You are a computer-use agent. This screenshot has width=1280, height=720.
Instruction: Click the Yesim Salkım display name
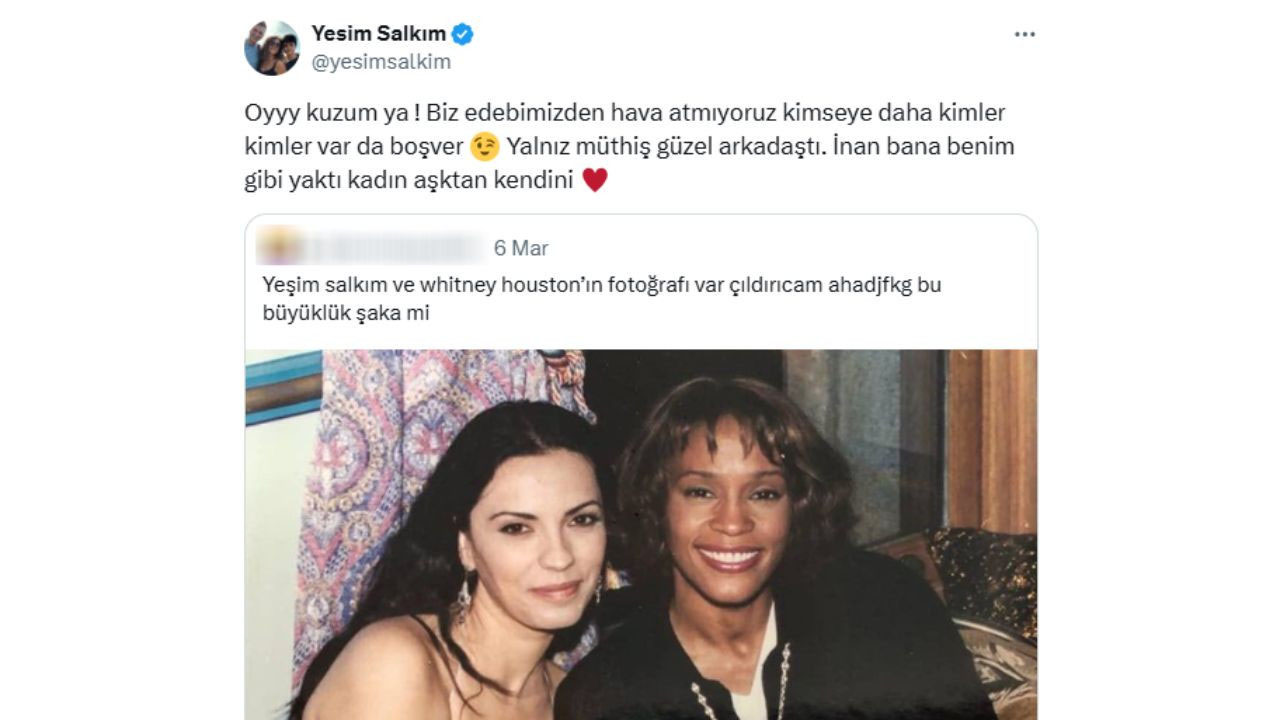[378, 34]
